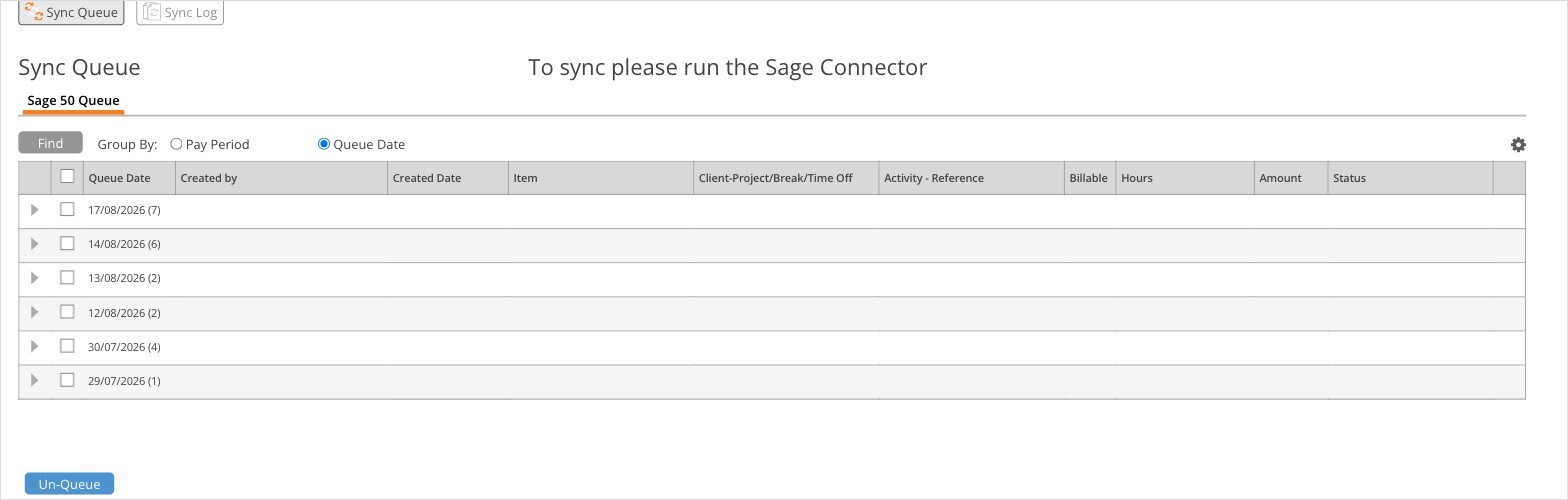This screenshot has width=1568, height=500.
Task: Click the 17/08/2026 (7) date text
Action: pos(124,210)
